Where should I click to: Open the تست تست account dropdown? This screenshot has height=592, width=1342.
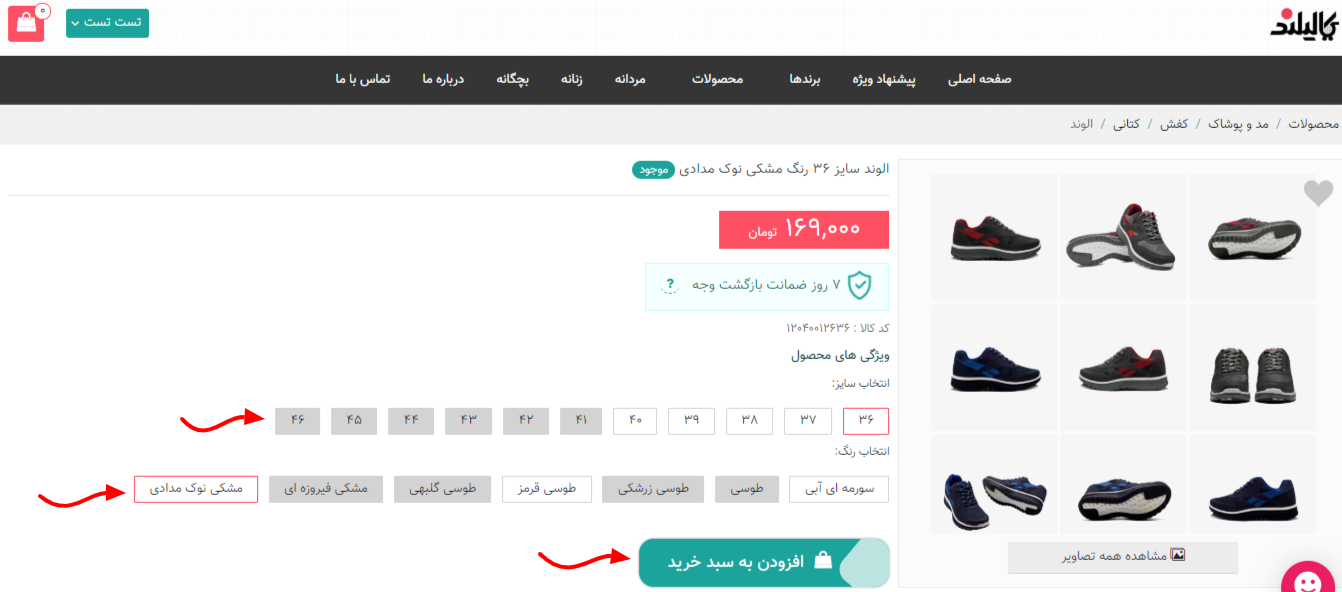pyautogui.click(x=107, y=23)
